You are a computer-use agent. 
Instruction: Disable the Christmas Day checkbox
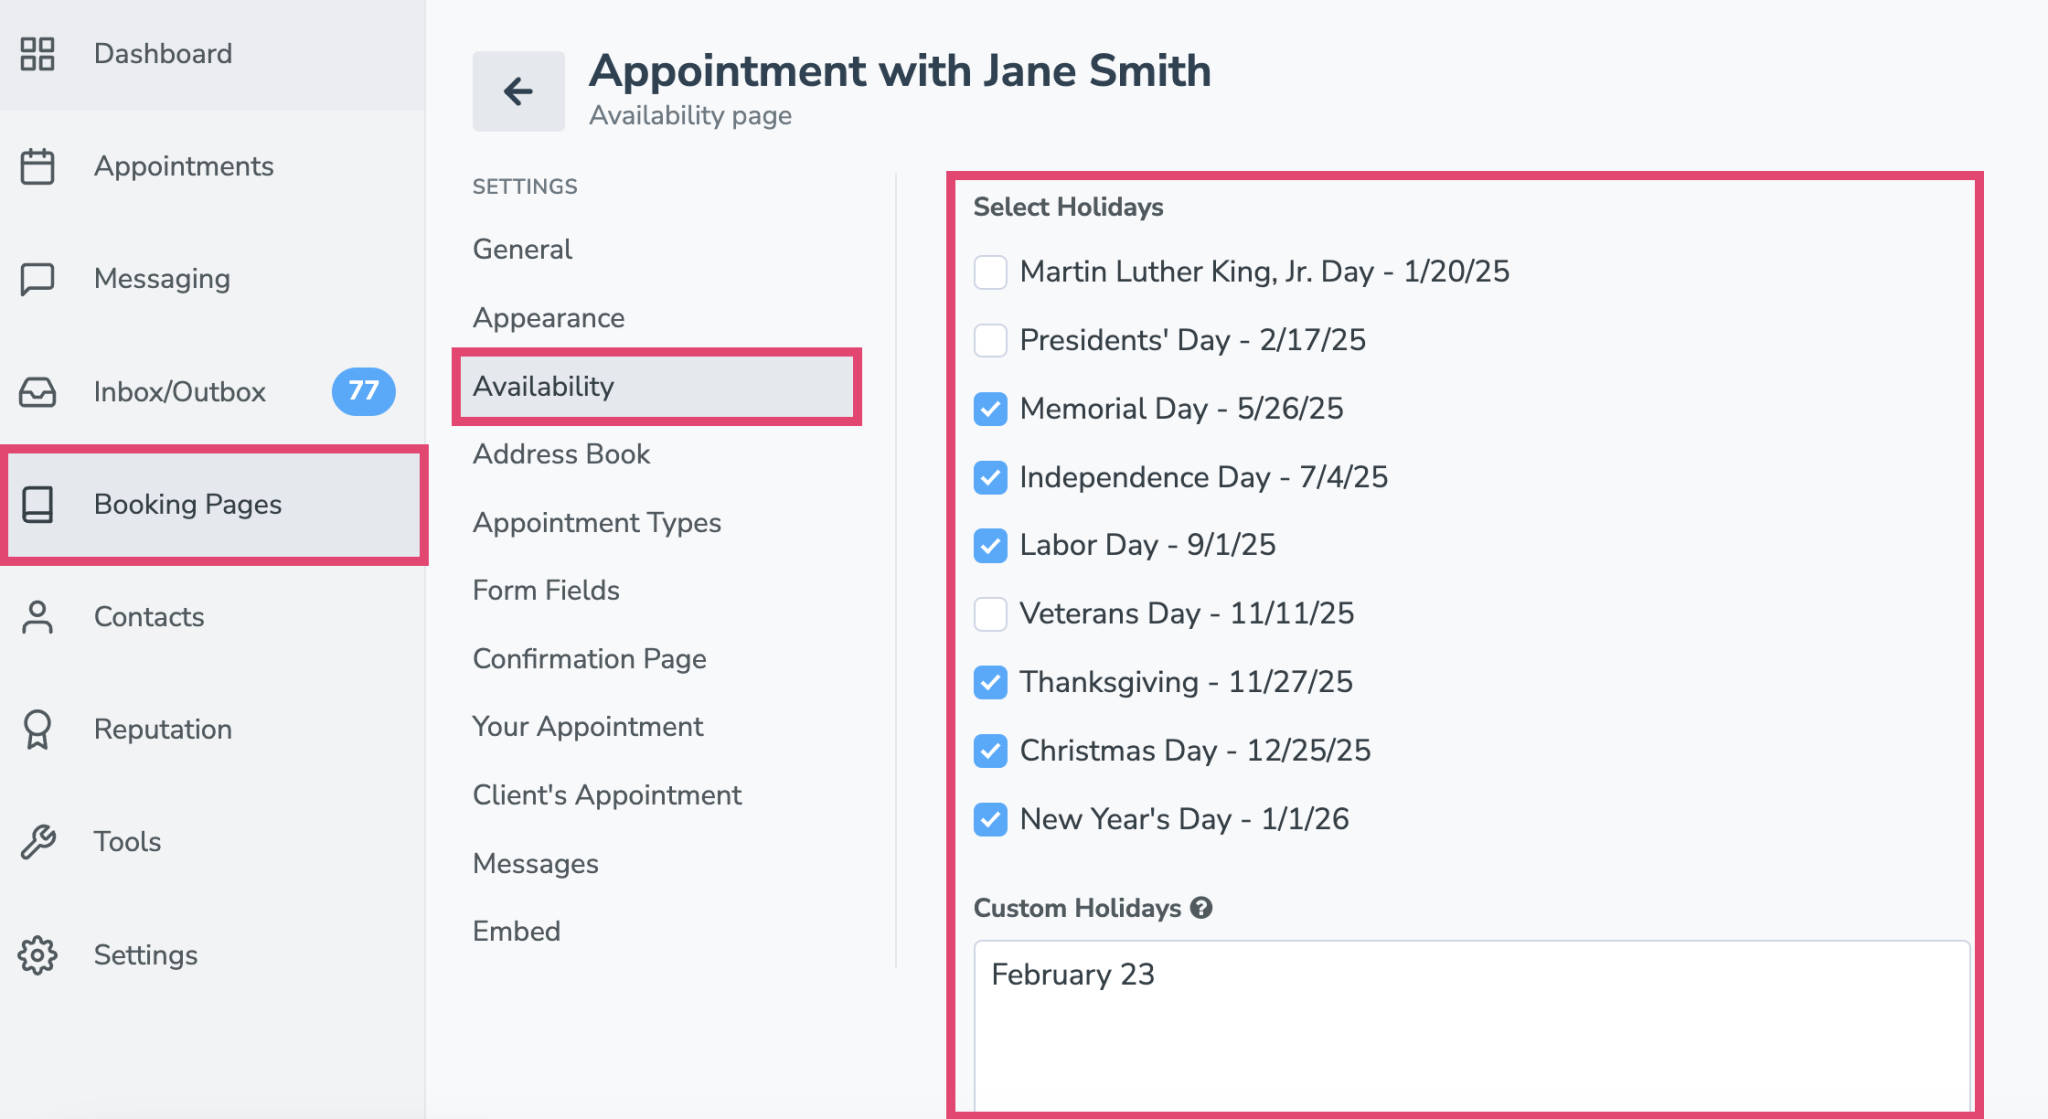[990, 751]
